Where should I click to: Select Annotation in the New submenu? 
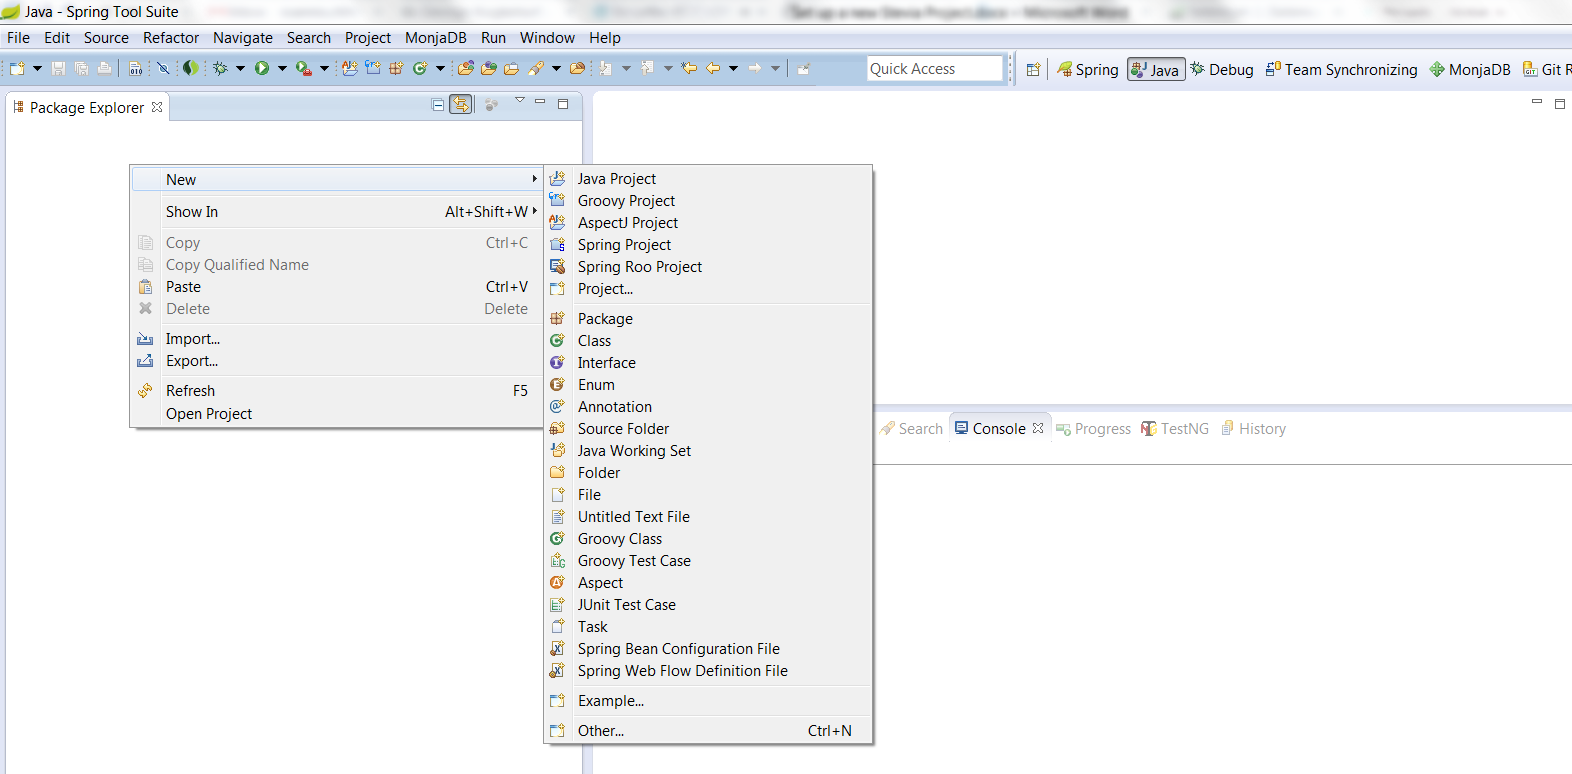708,406
